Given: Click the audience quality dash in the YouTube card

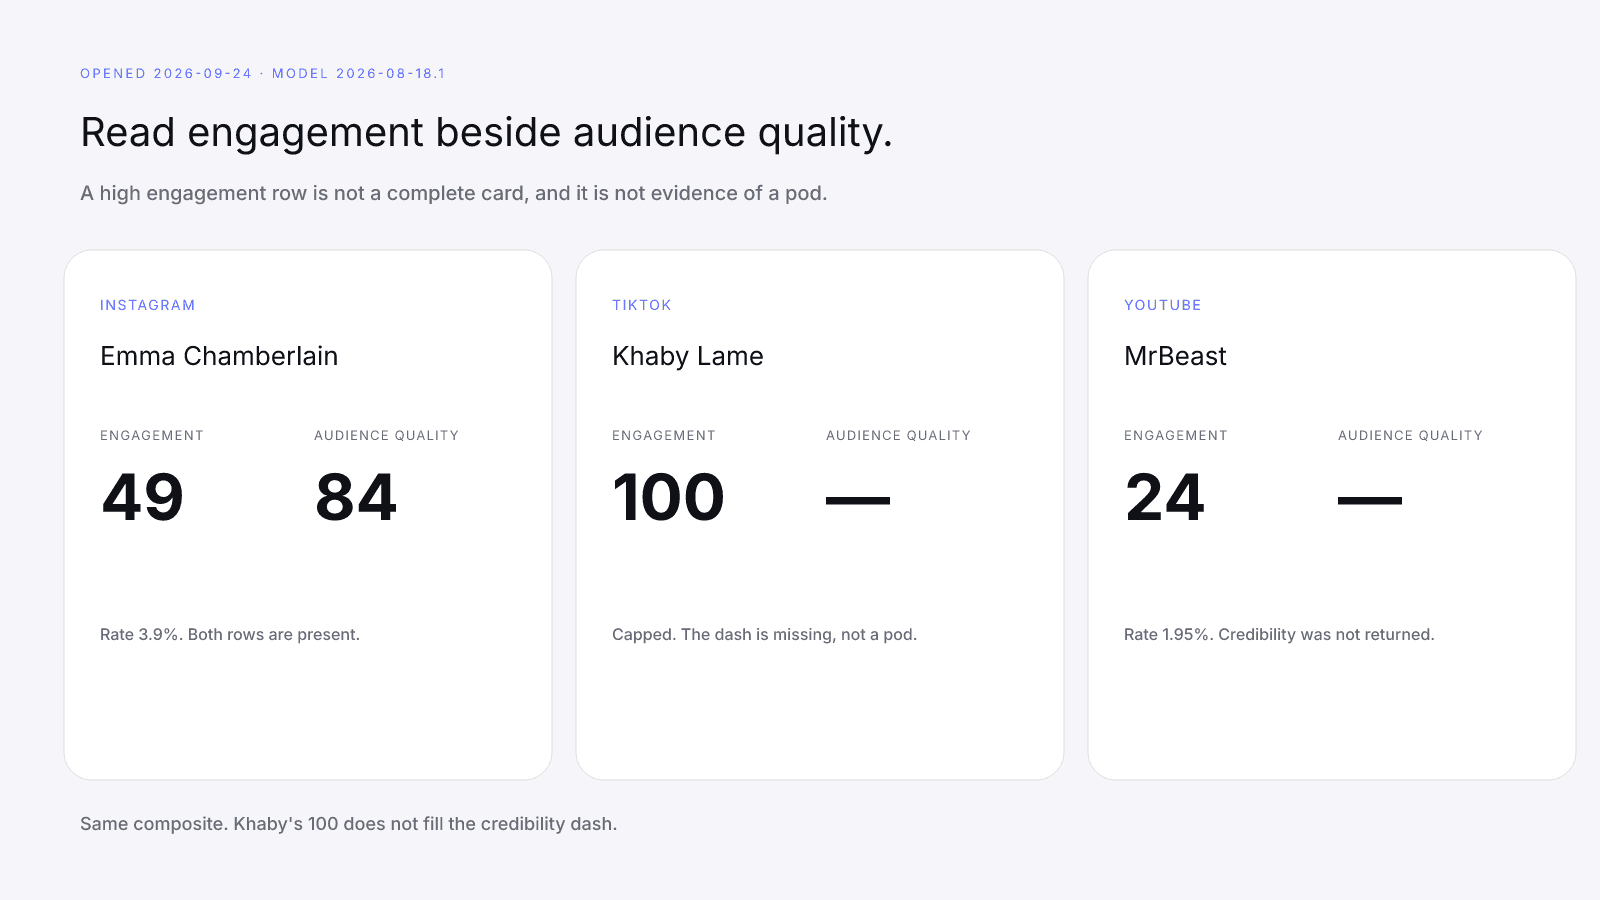Looking at the screenshot, I should point(1370,500).
